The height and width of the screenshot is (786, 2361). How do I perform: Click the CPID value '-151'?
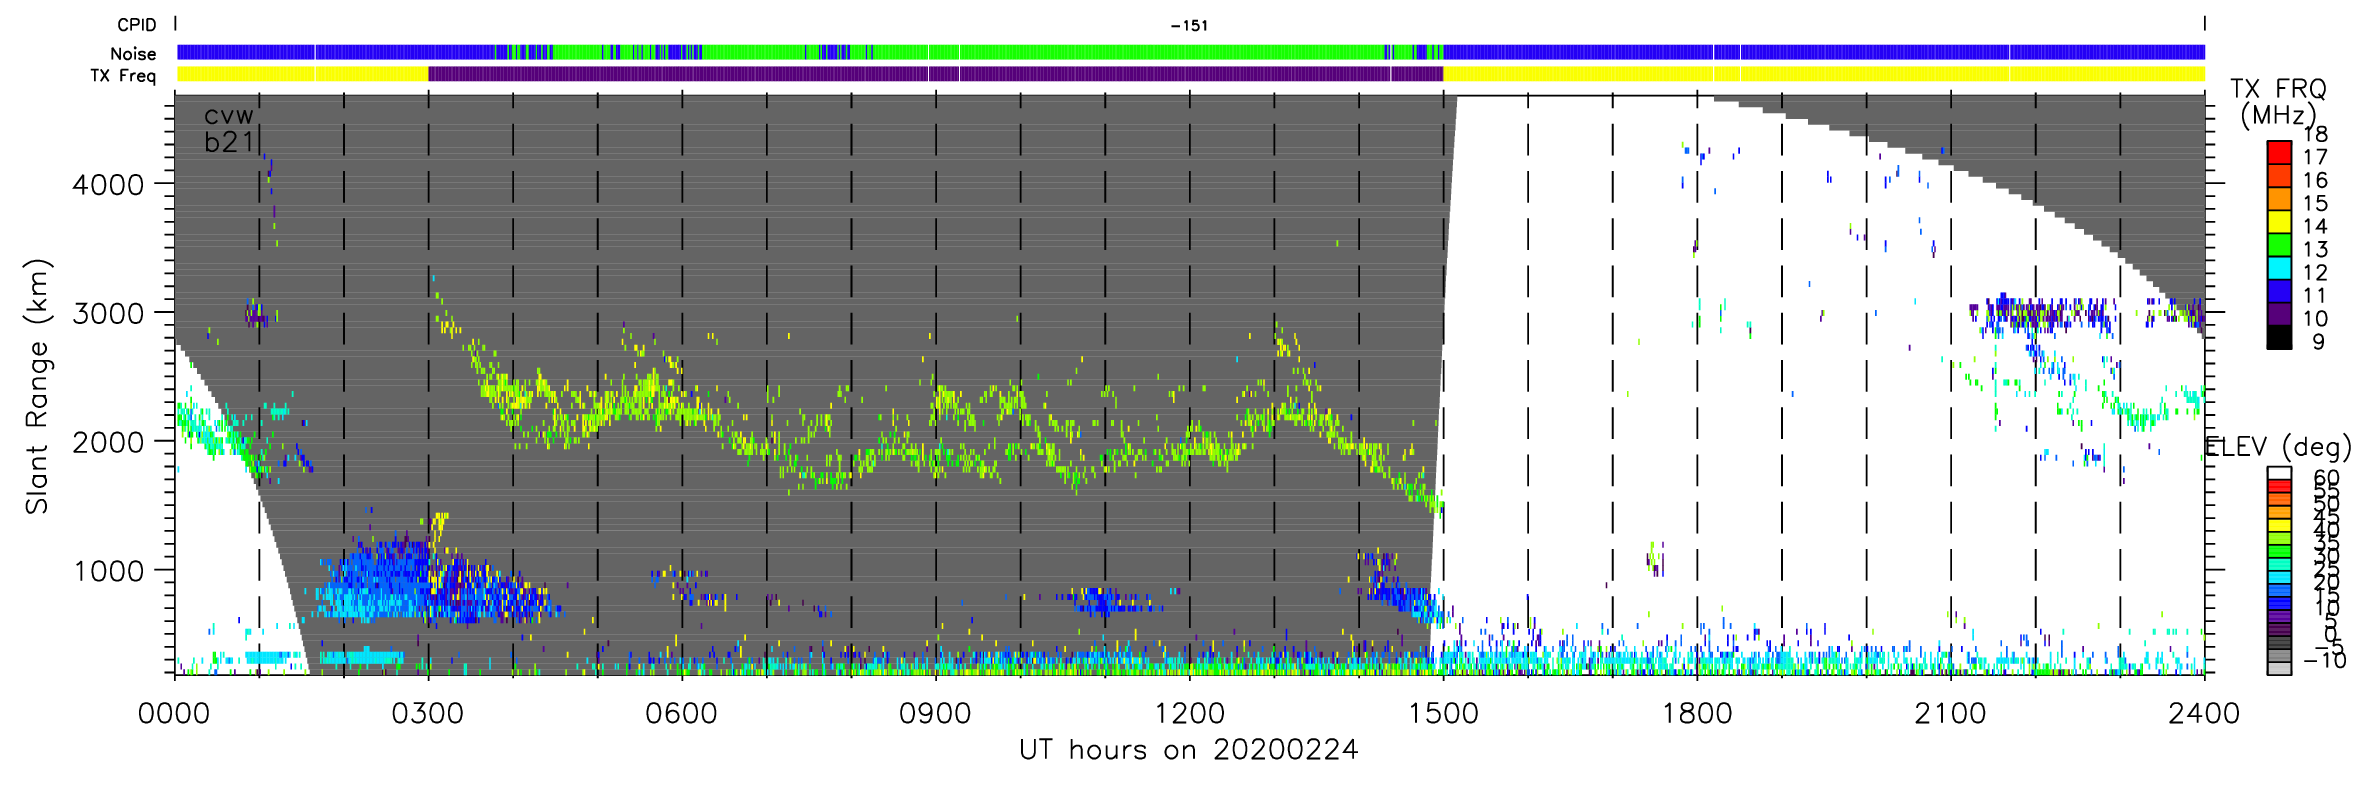(1189, 26)
